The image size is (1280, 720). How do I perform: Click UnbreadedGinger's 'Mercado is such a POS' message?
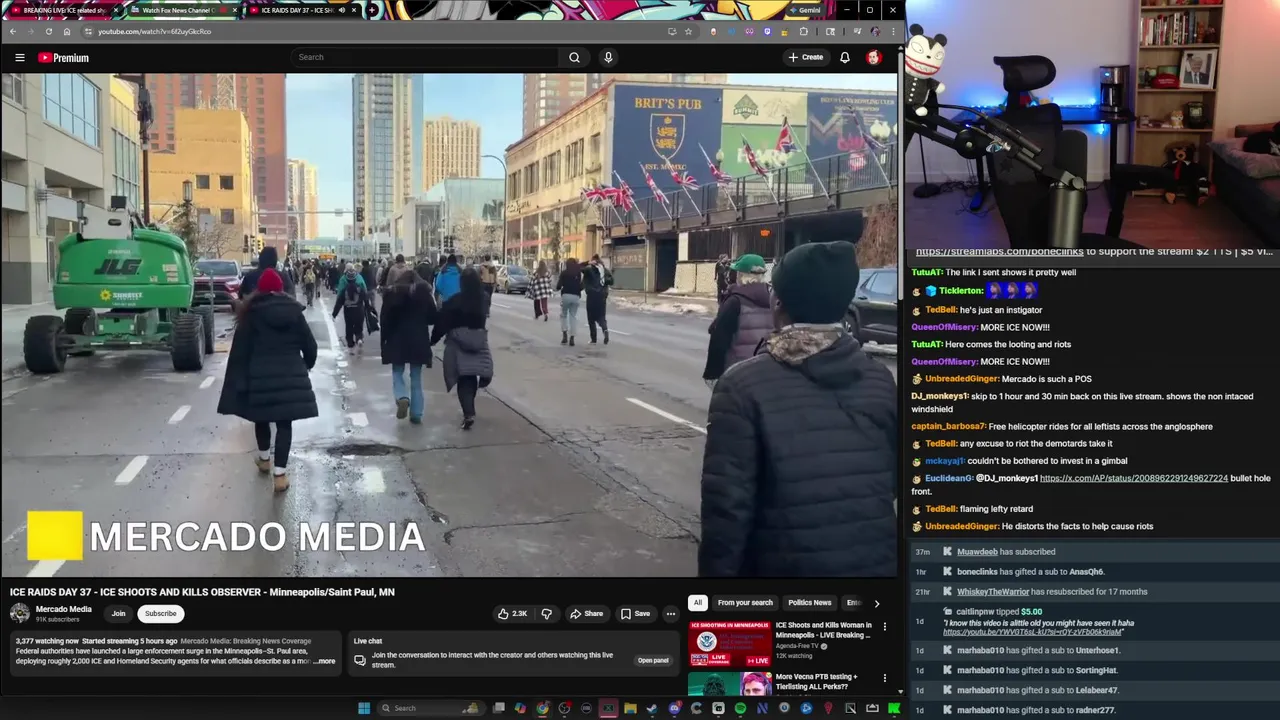1046,379
